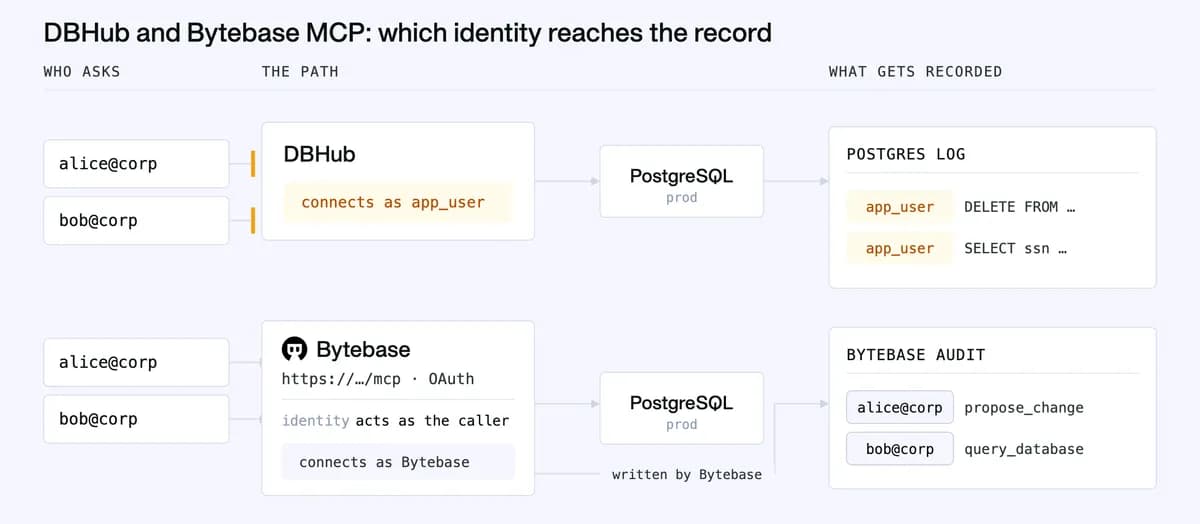The width and height of the screenshot is (1200, 524).
Task: Click the app_user tag next to SELECT ssn
Action: (900, 248)
